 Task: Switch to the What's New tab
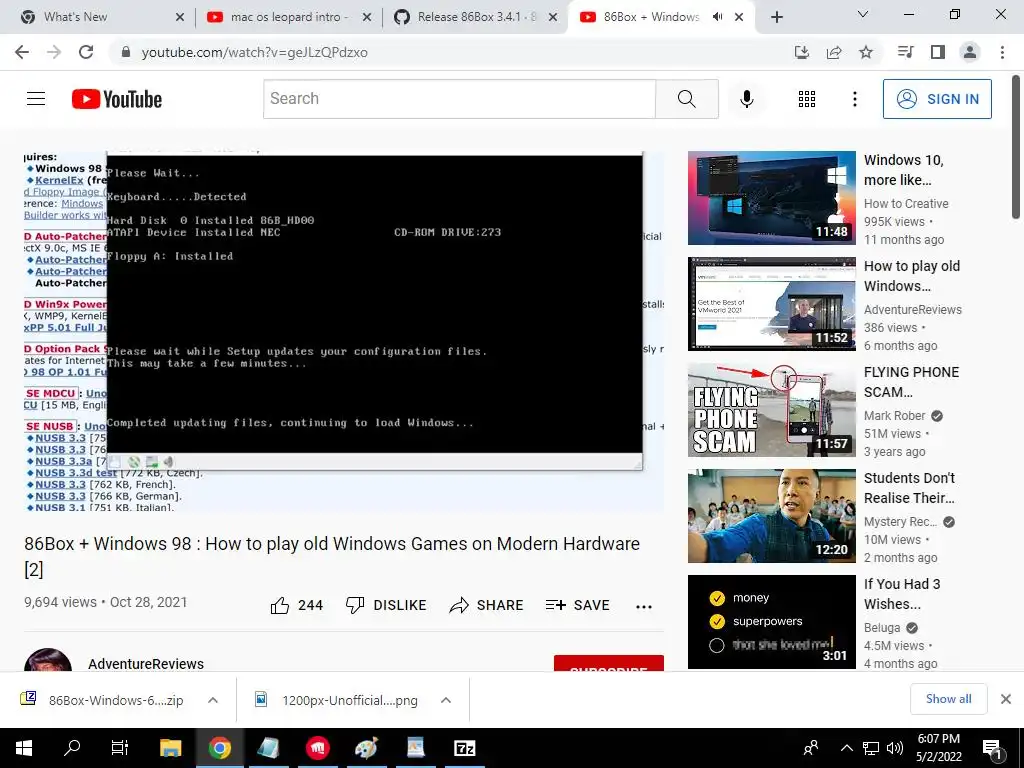pyautogui.click(x=101, y=17)
